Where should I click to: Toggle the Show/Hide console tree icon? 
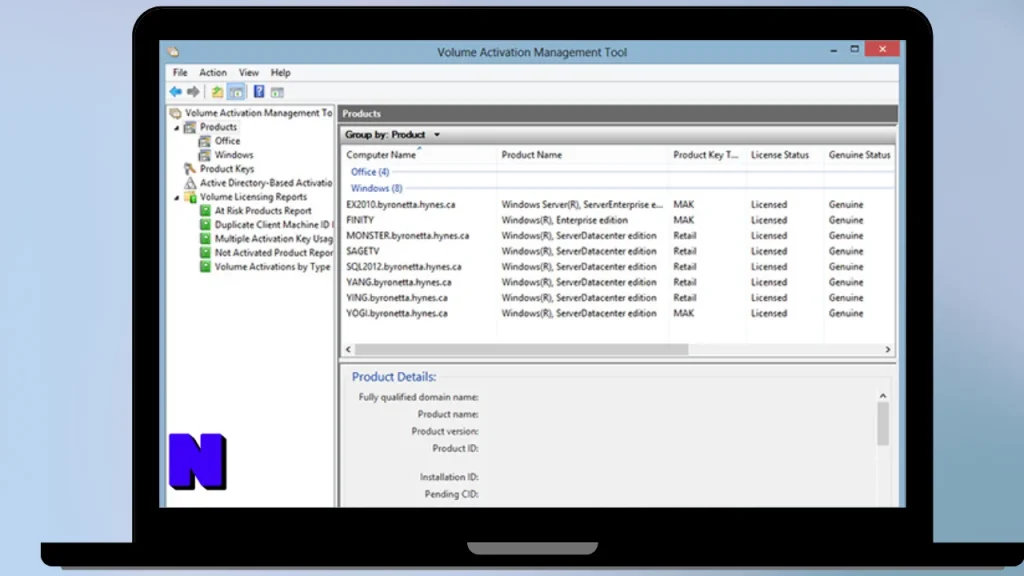[236, 92]
